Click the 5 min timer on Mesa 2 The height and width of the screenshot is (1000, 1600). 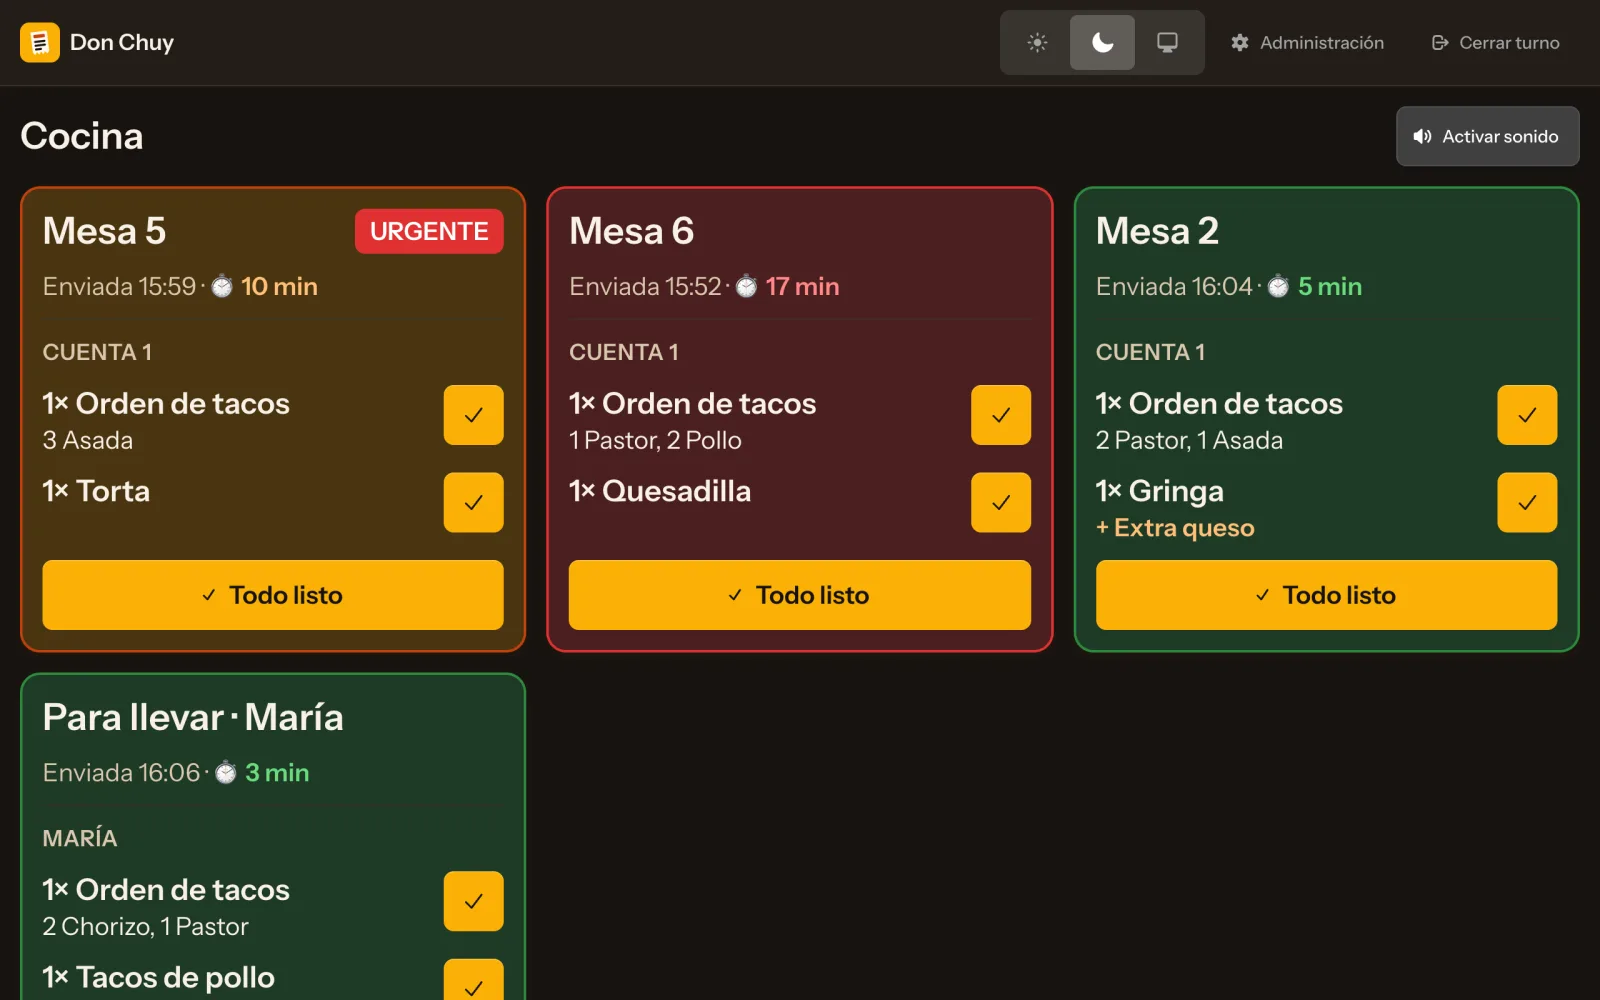pyautogui.click(x=1330, y=287)
